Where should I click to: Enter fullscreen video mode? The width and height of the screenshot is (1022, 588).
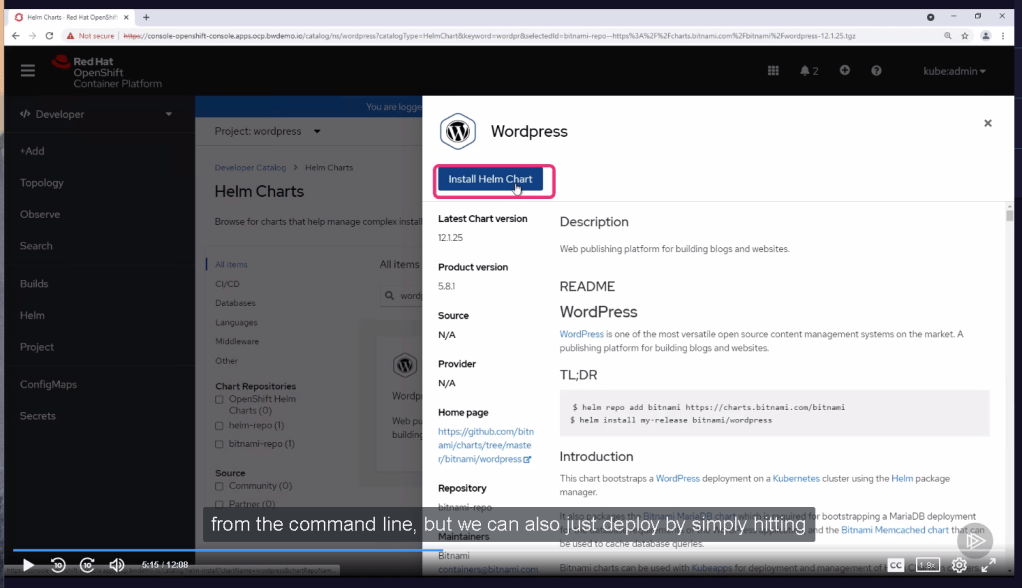989,565
